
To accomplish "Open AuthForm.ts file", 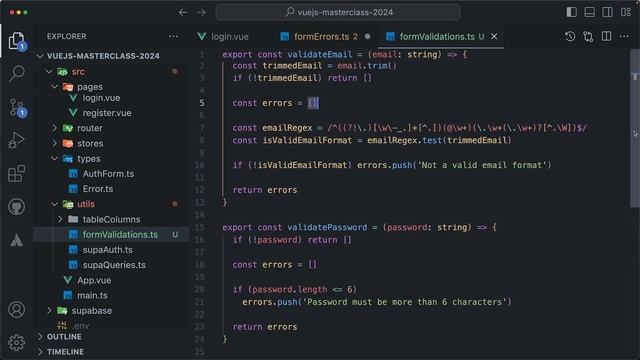I will tap(108, 174).
